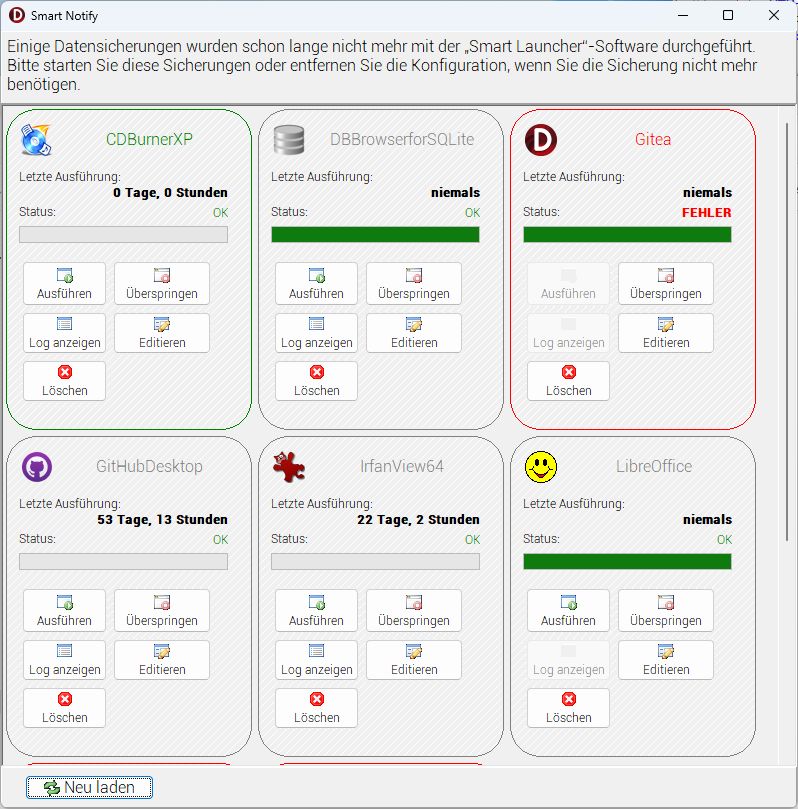This screenshot has height=809, width=798.
Task: Click the Smart Notify title bar logo
Action: pyautogui.click(x=17, y=15)
